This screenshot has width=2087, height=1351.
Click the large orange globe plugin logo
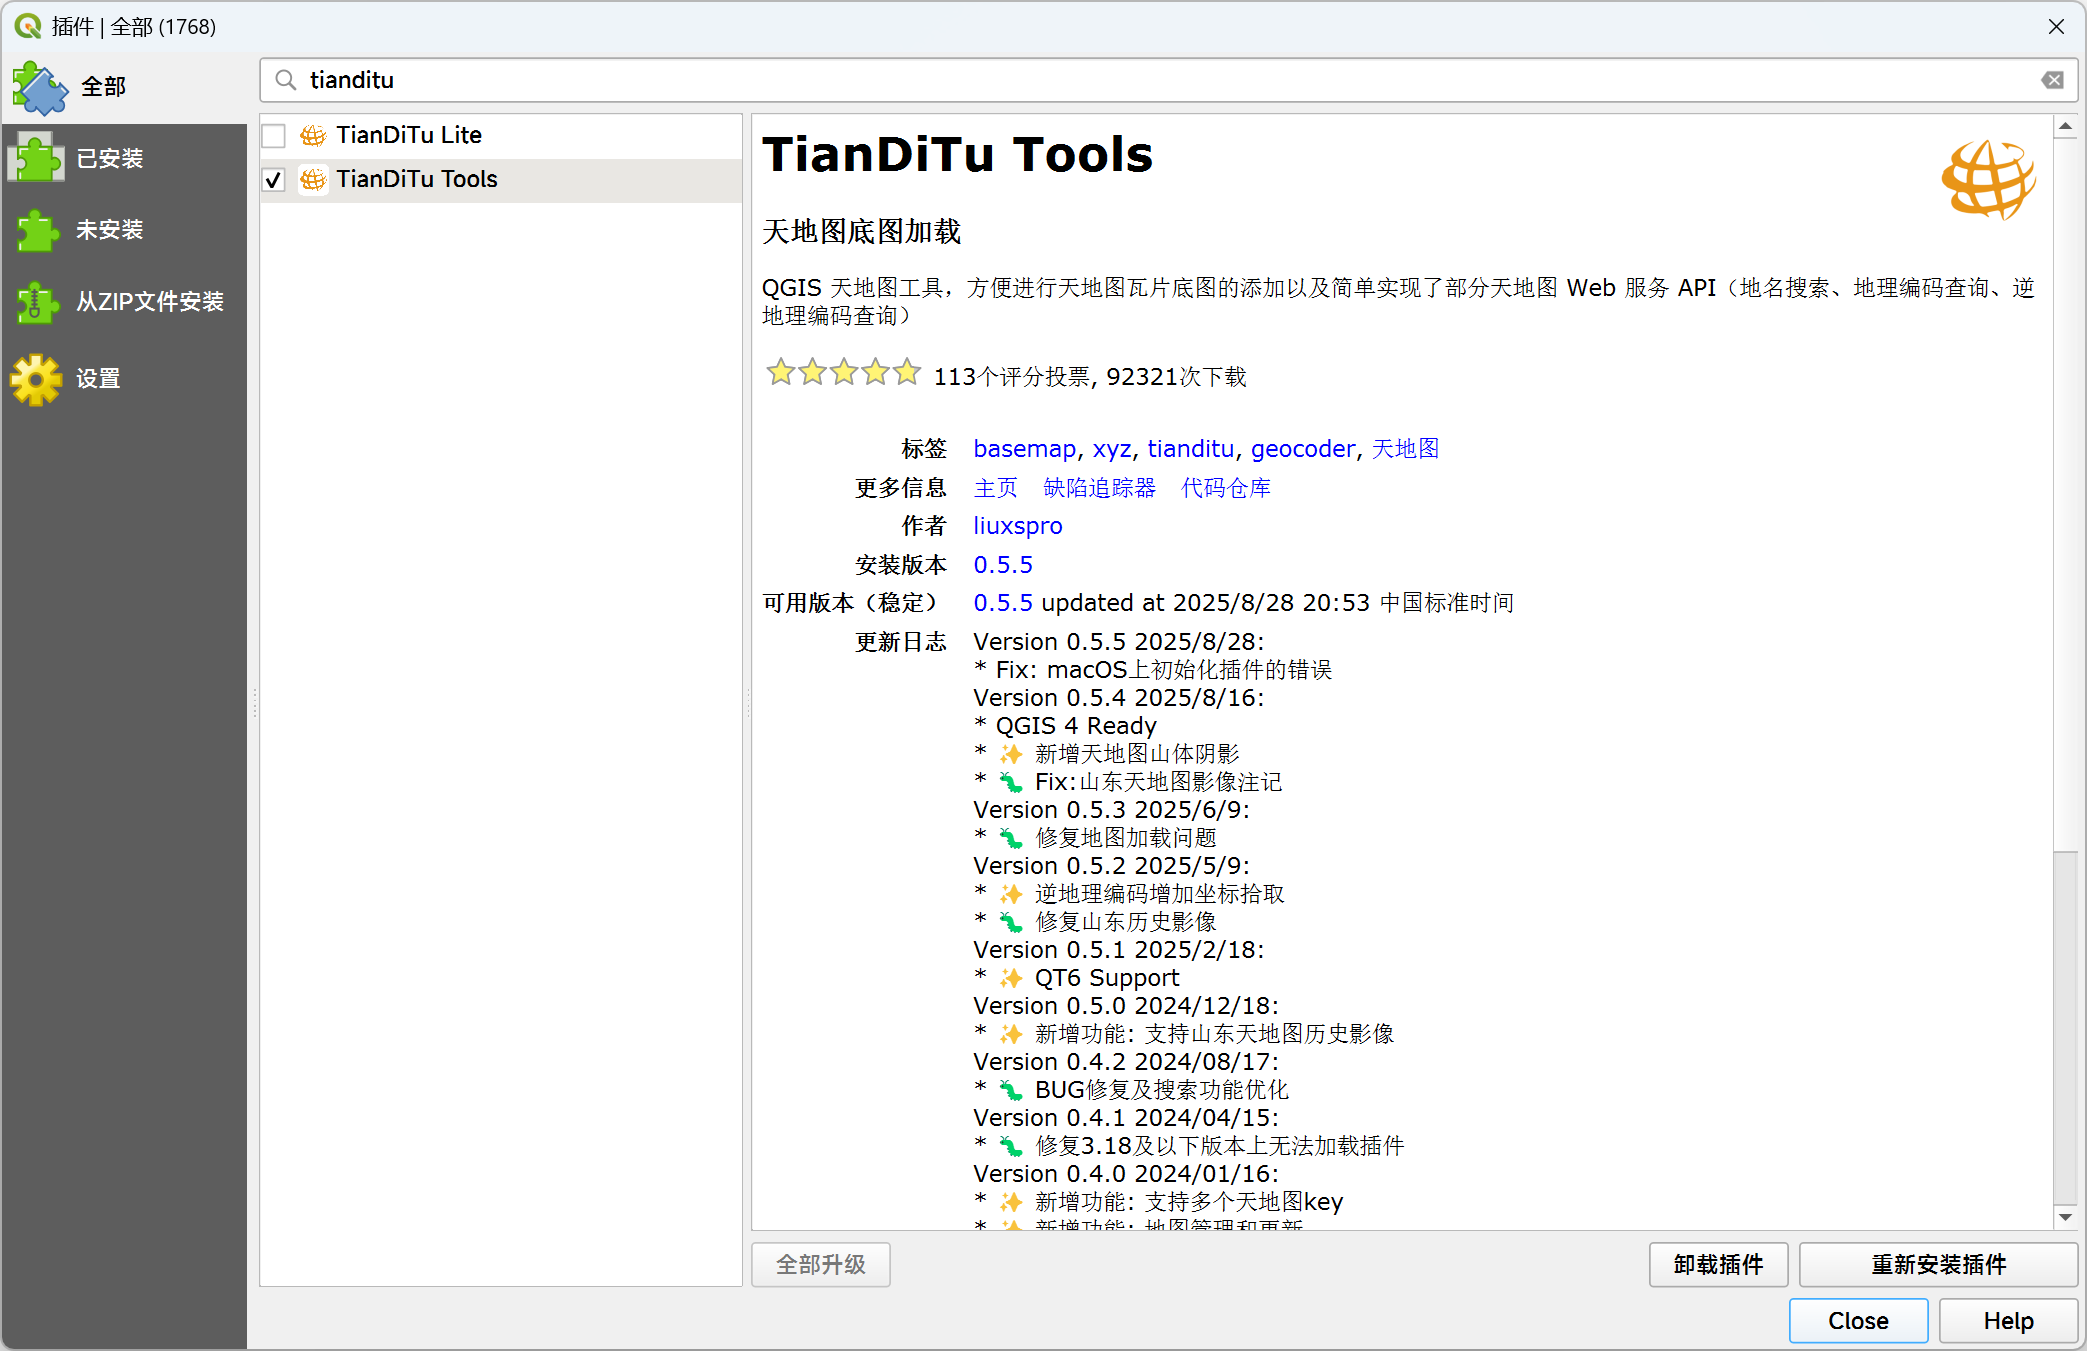(1988, 179)
